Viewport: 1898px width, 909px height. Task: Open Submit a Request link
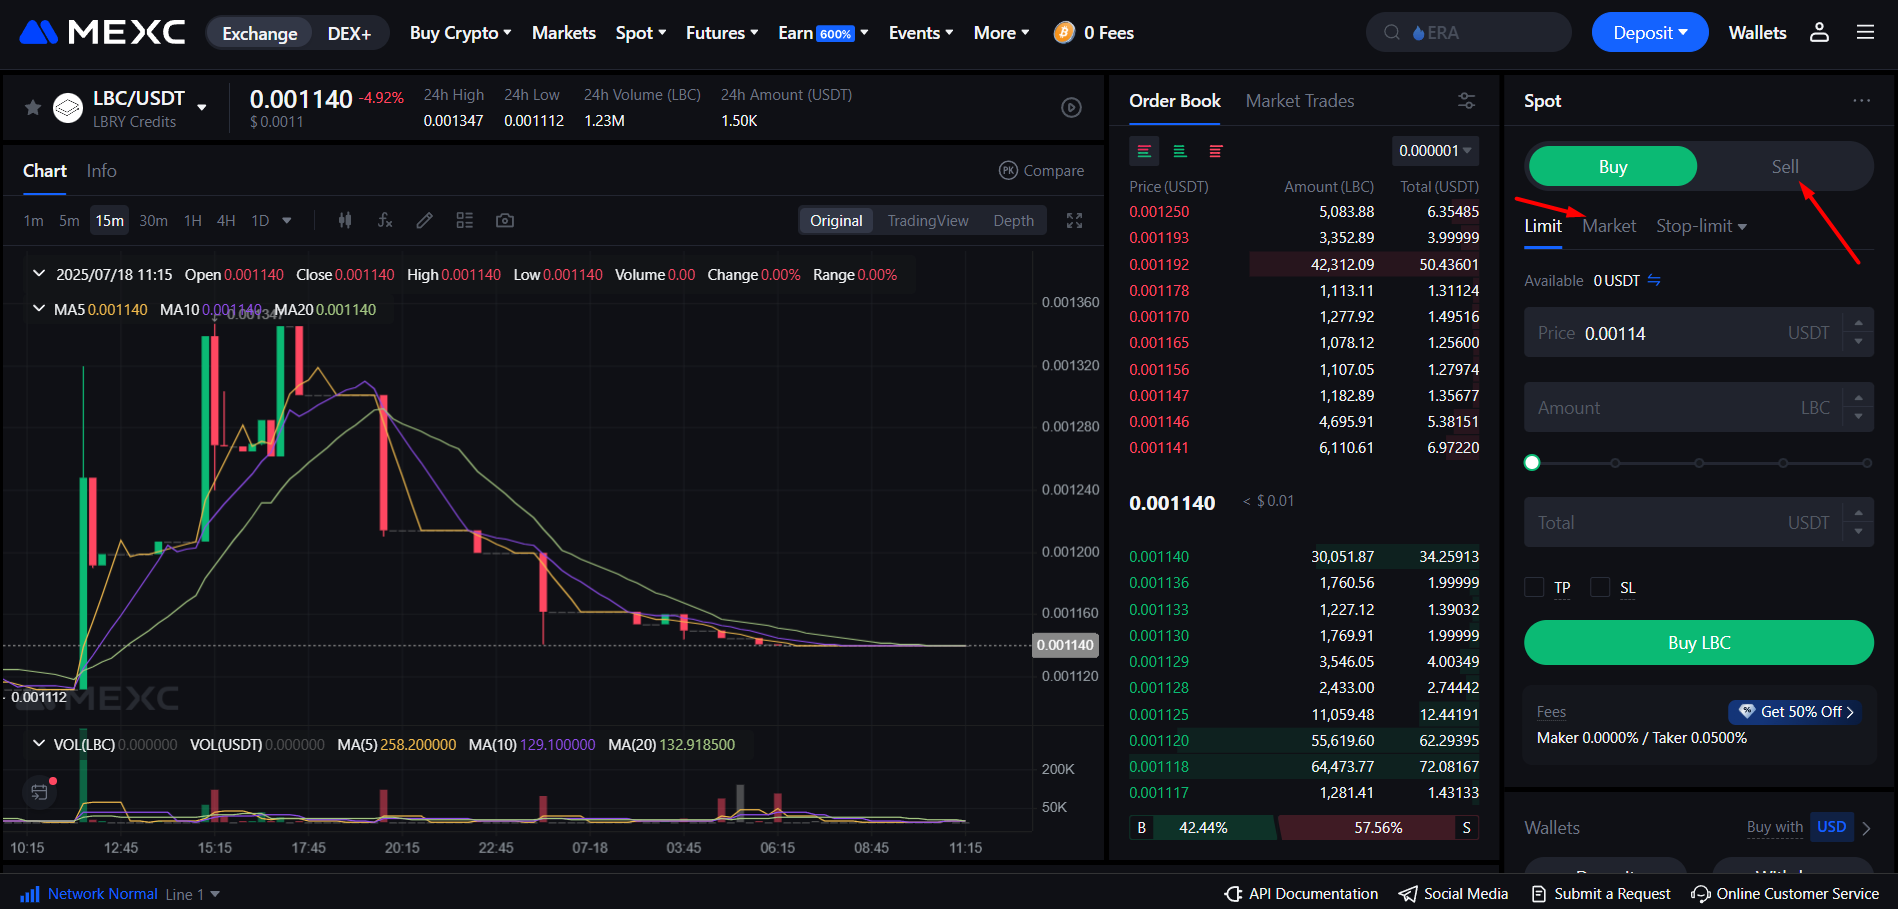(1601, 894)
